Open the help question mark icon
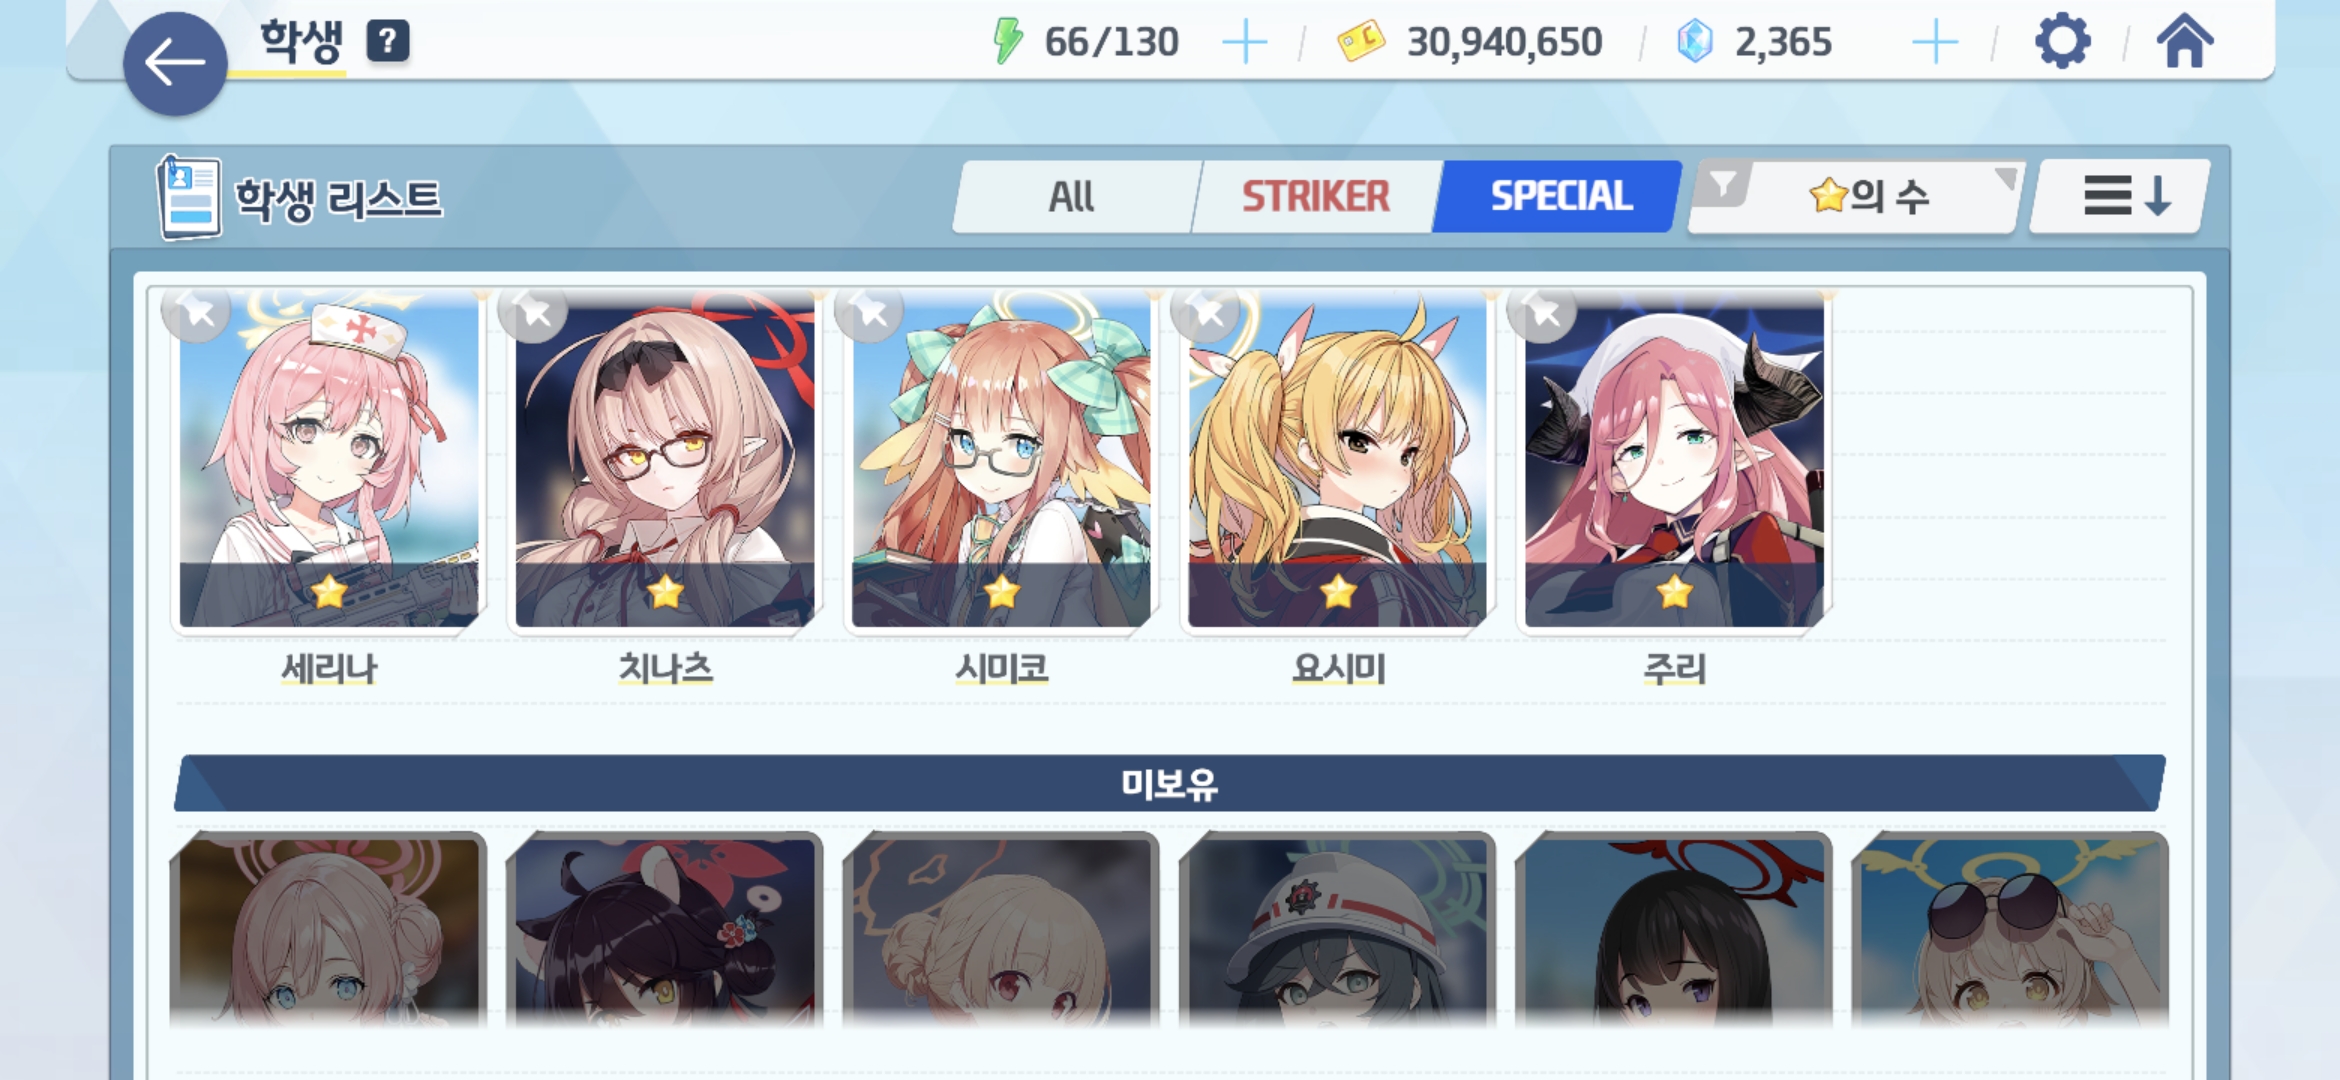The width and height of the screenshot is (2340, 1080). tap(388, 41)
